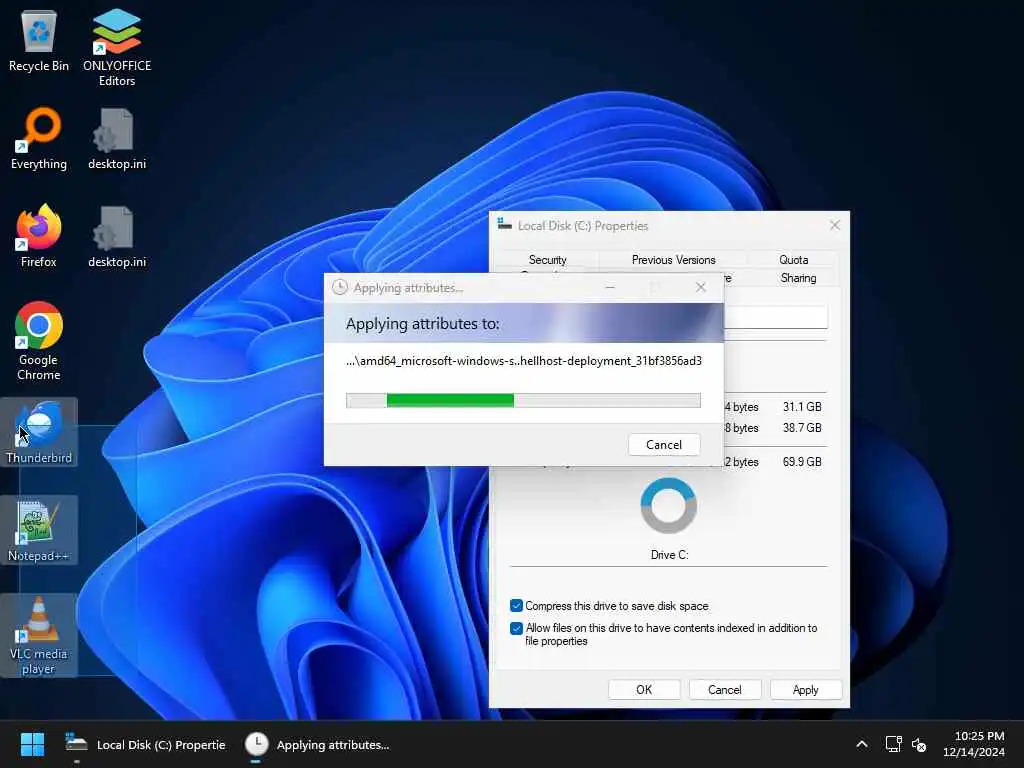
Task: Select the upper desktop.ini file icon
Action: [x=117, y=138]
